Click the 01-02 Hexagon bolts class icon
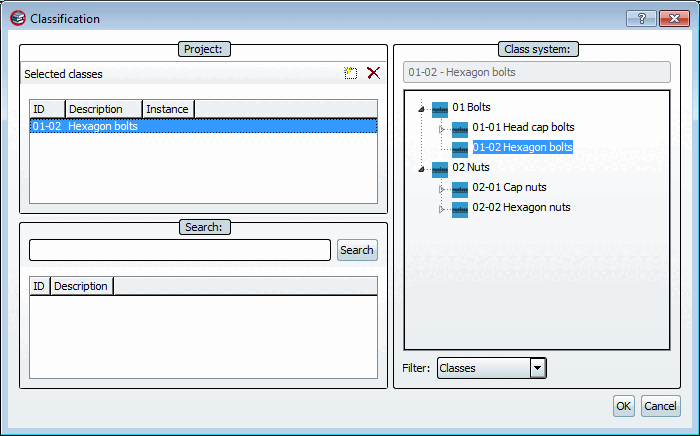 460,149
